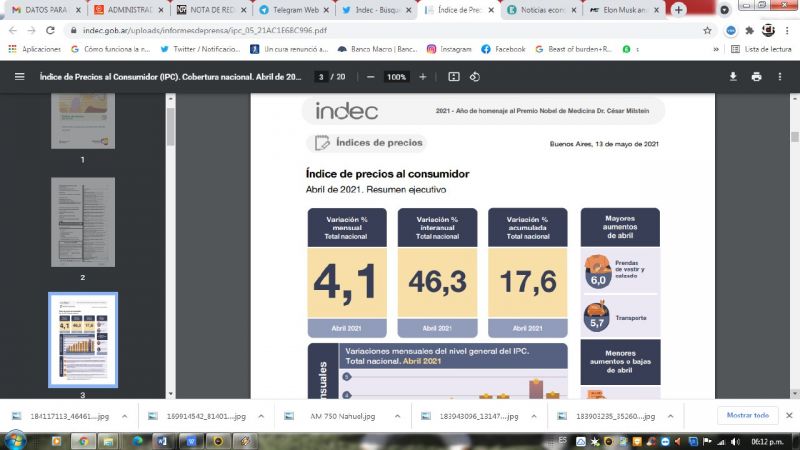This screenshot has height=450, width=800.
Task: Switch to the Elon Musk tab
Action: (624, 10)
